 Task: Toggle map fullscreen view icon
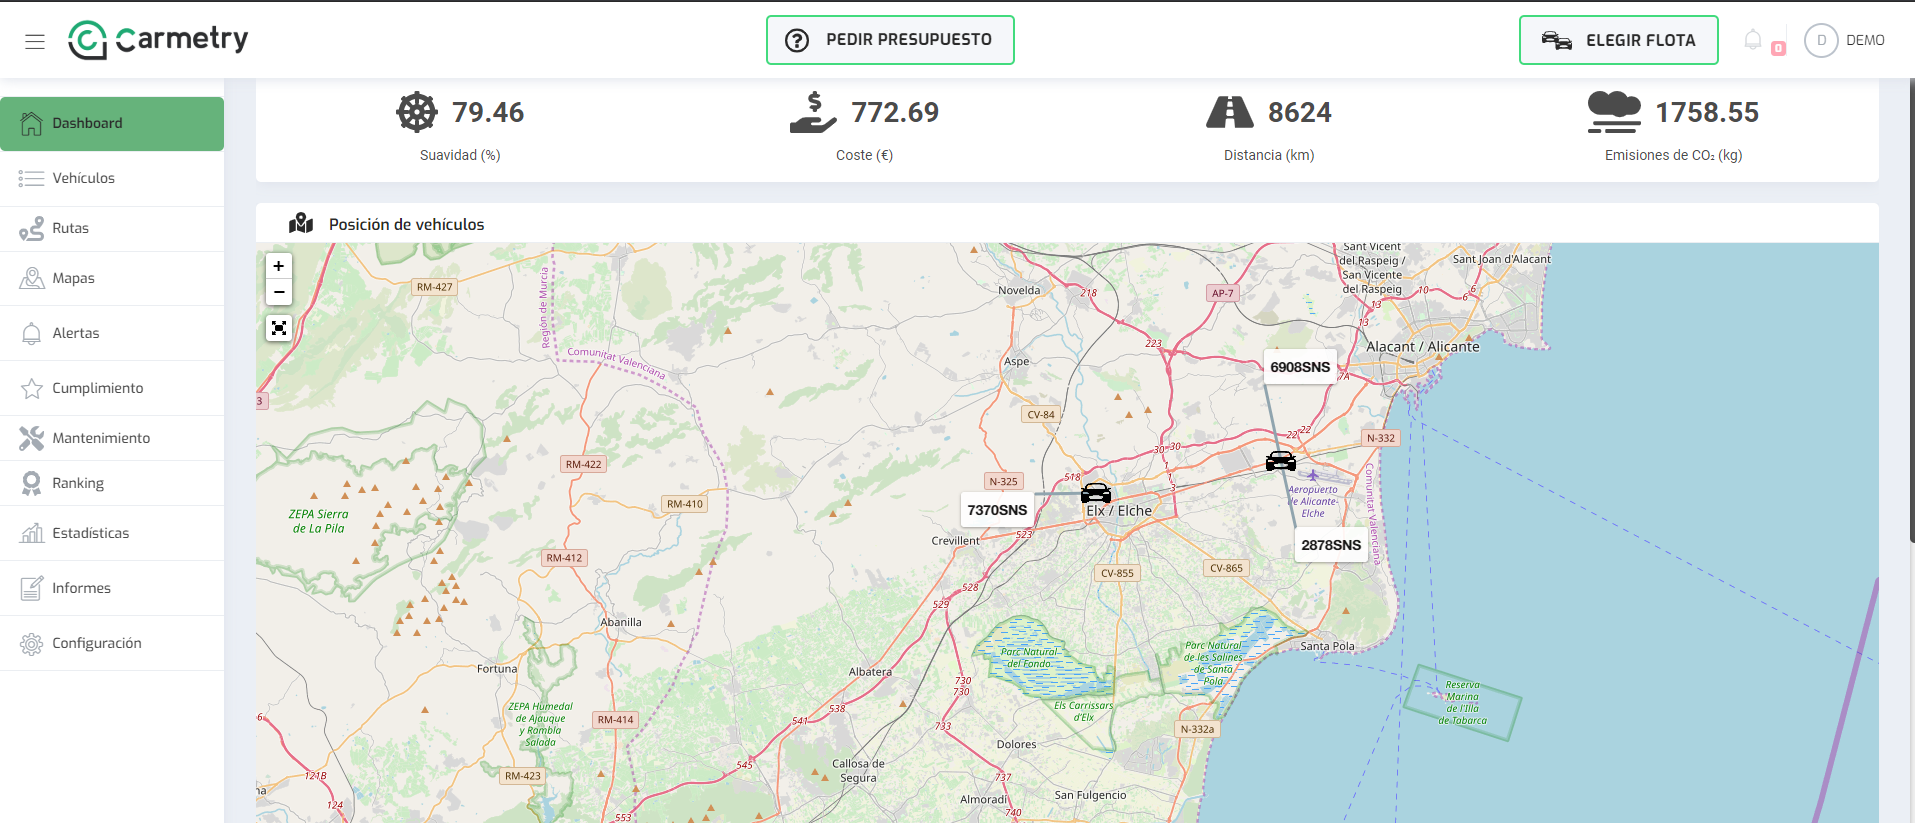(x=279, y=328)
